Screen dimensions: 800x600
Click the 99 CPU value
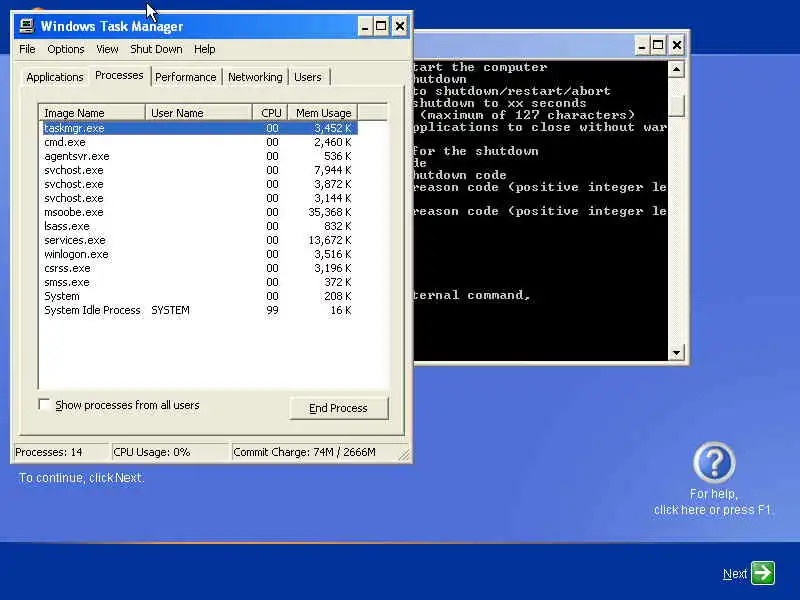272,310
